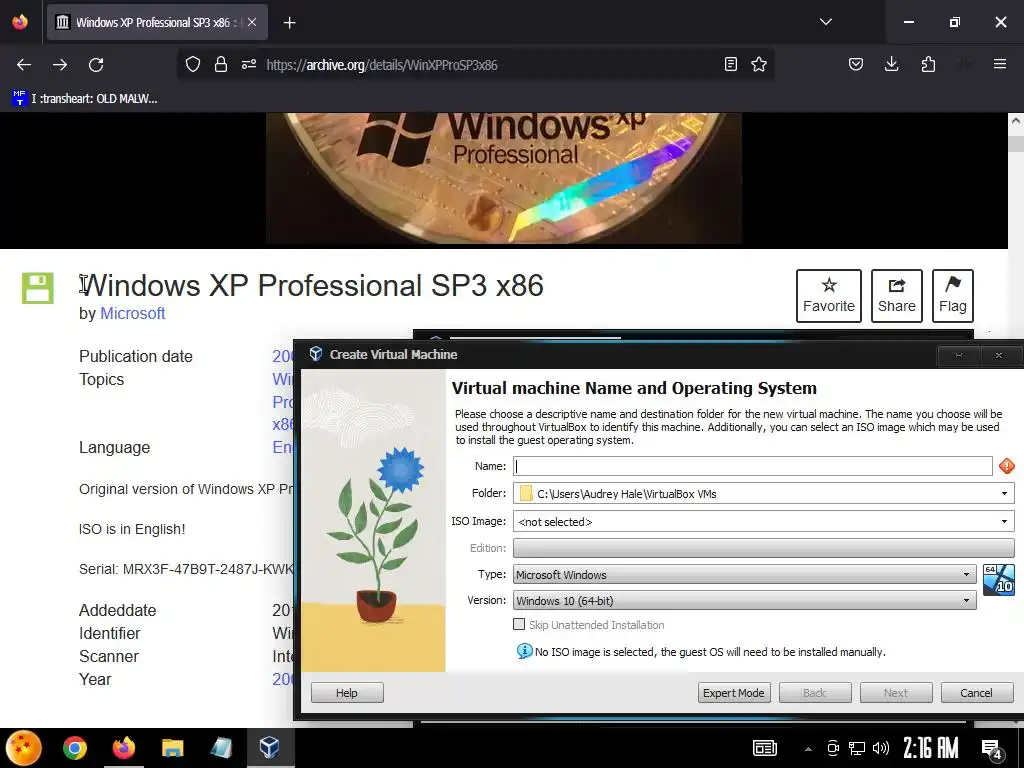Viewport: 1024px width, 768px height.
Task: Open the volume speaker tray icon
Action: [880, 748]
